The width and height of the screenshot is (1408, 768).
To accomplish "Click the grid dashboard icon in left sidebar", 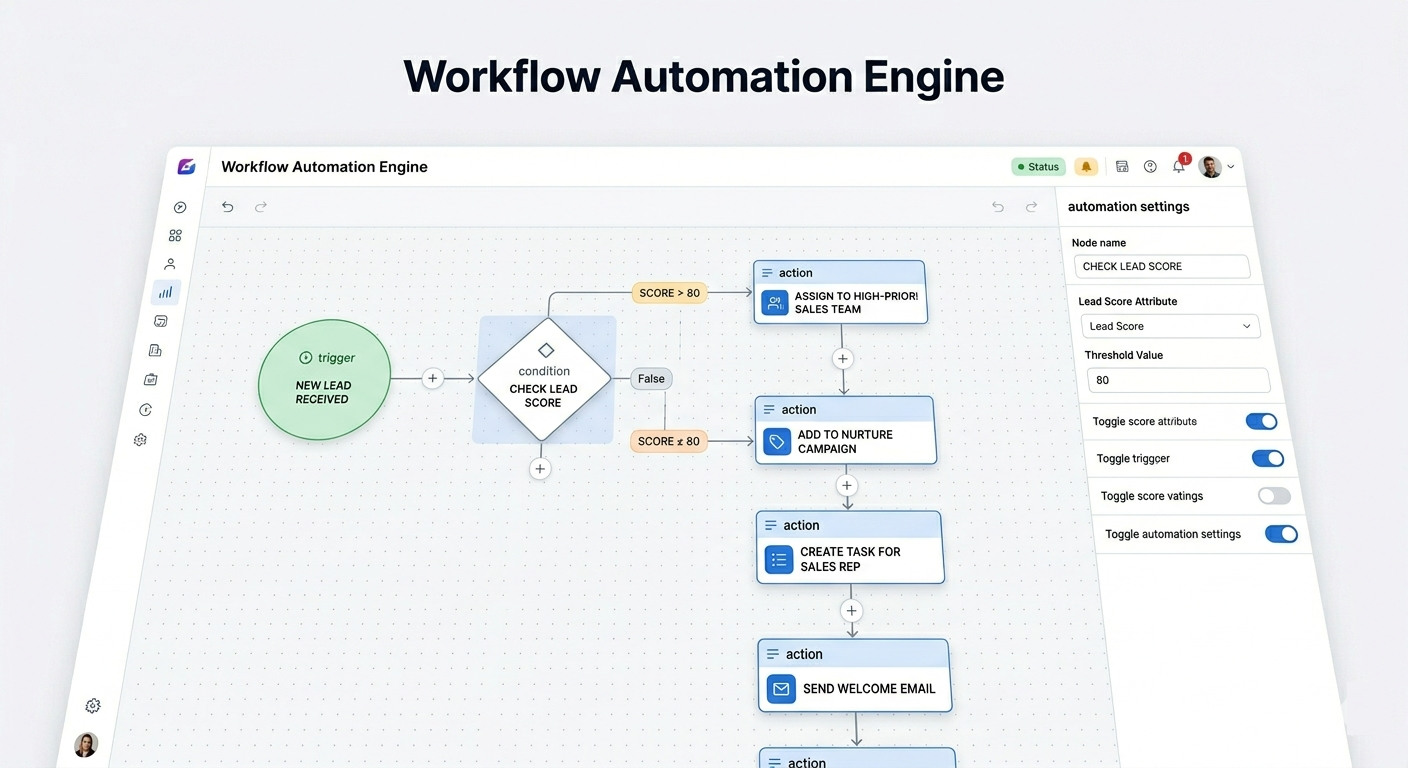I will (175, 235).
